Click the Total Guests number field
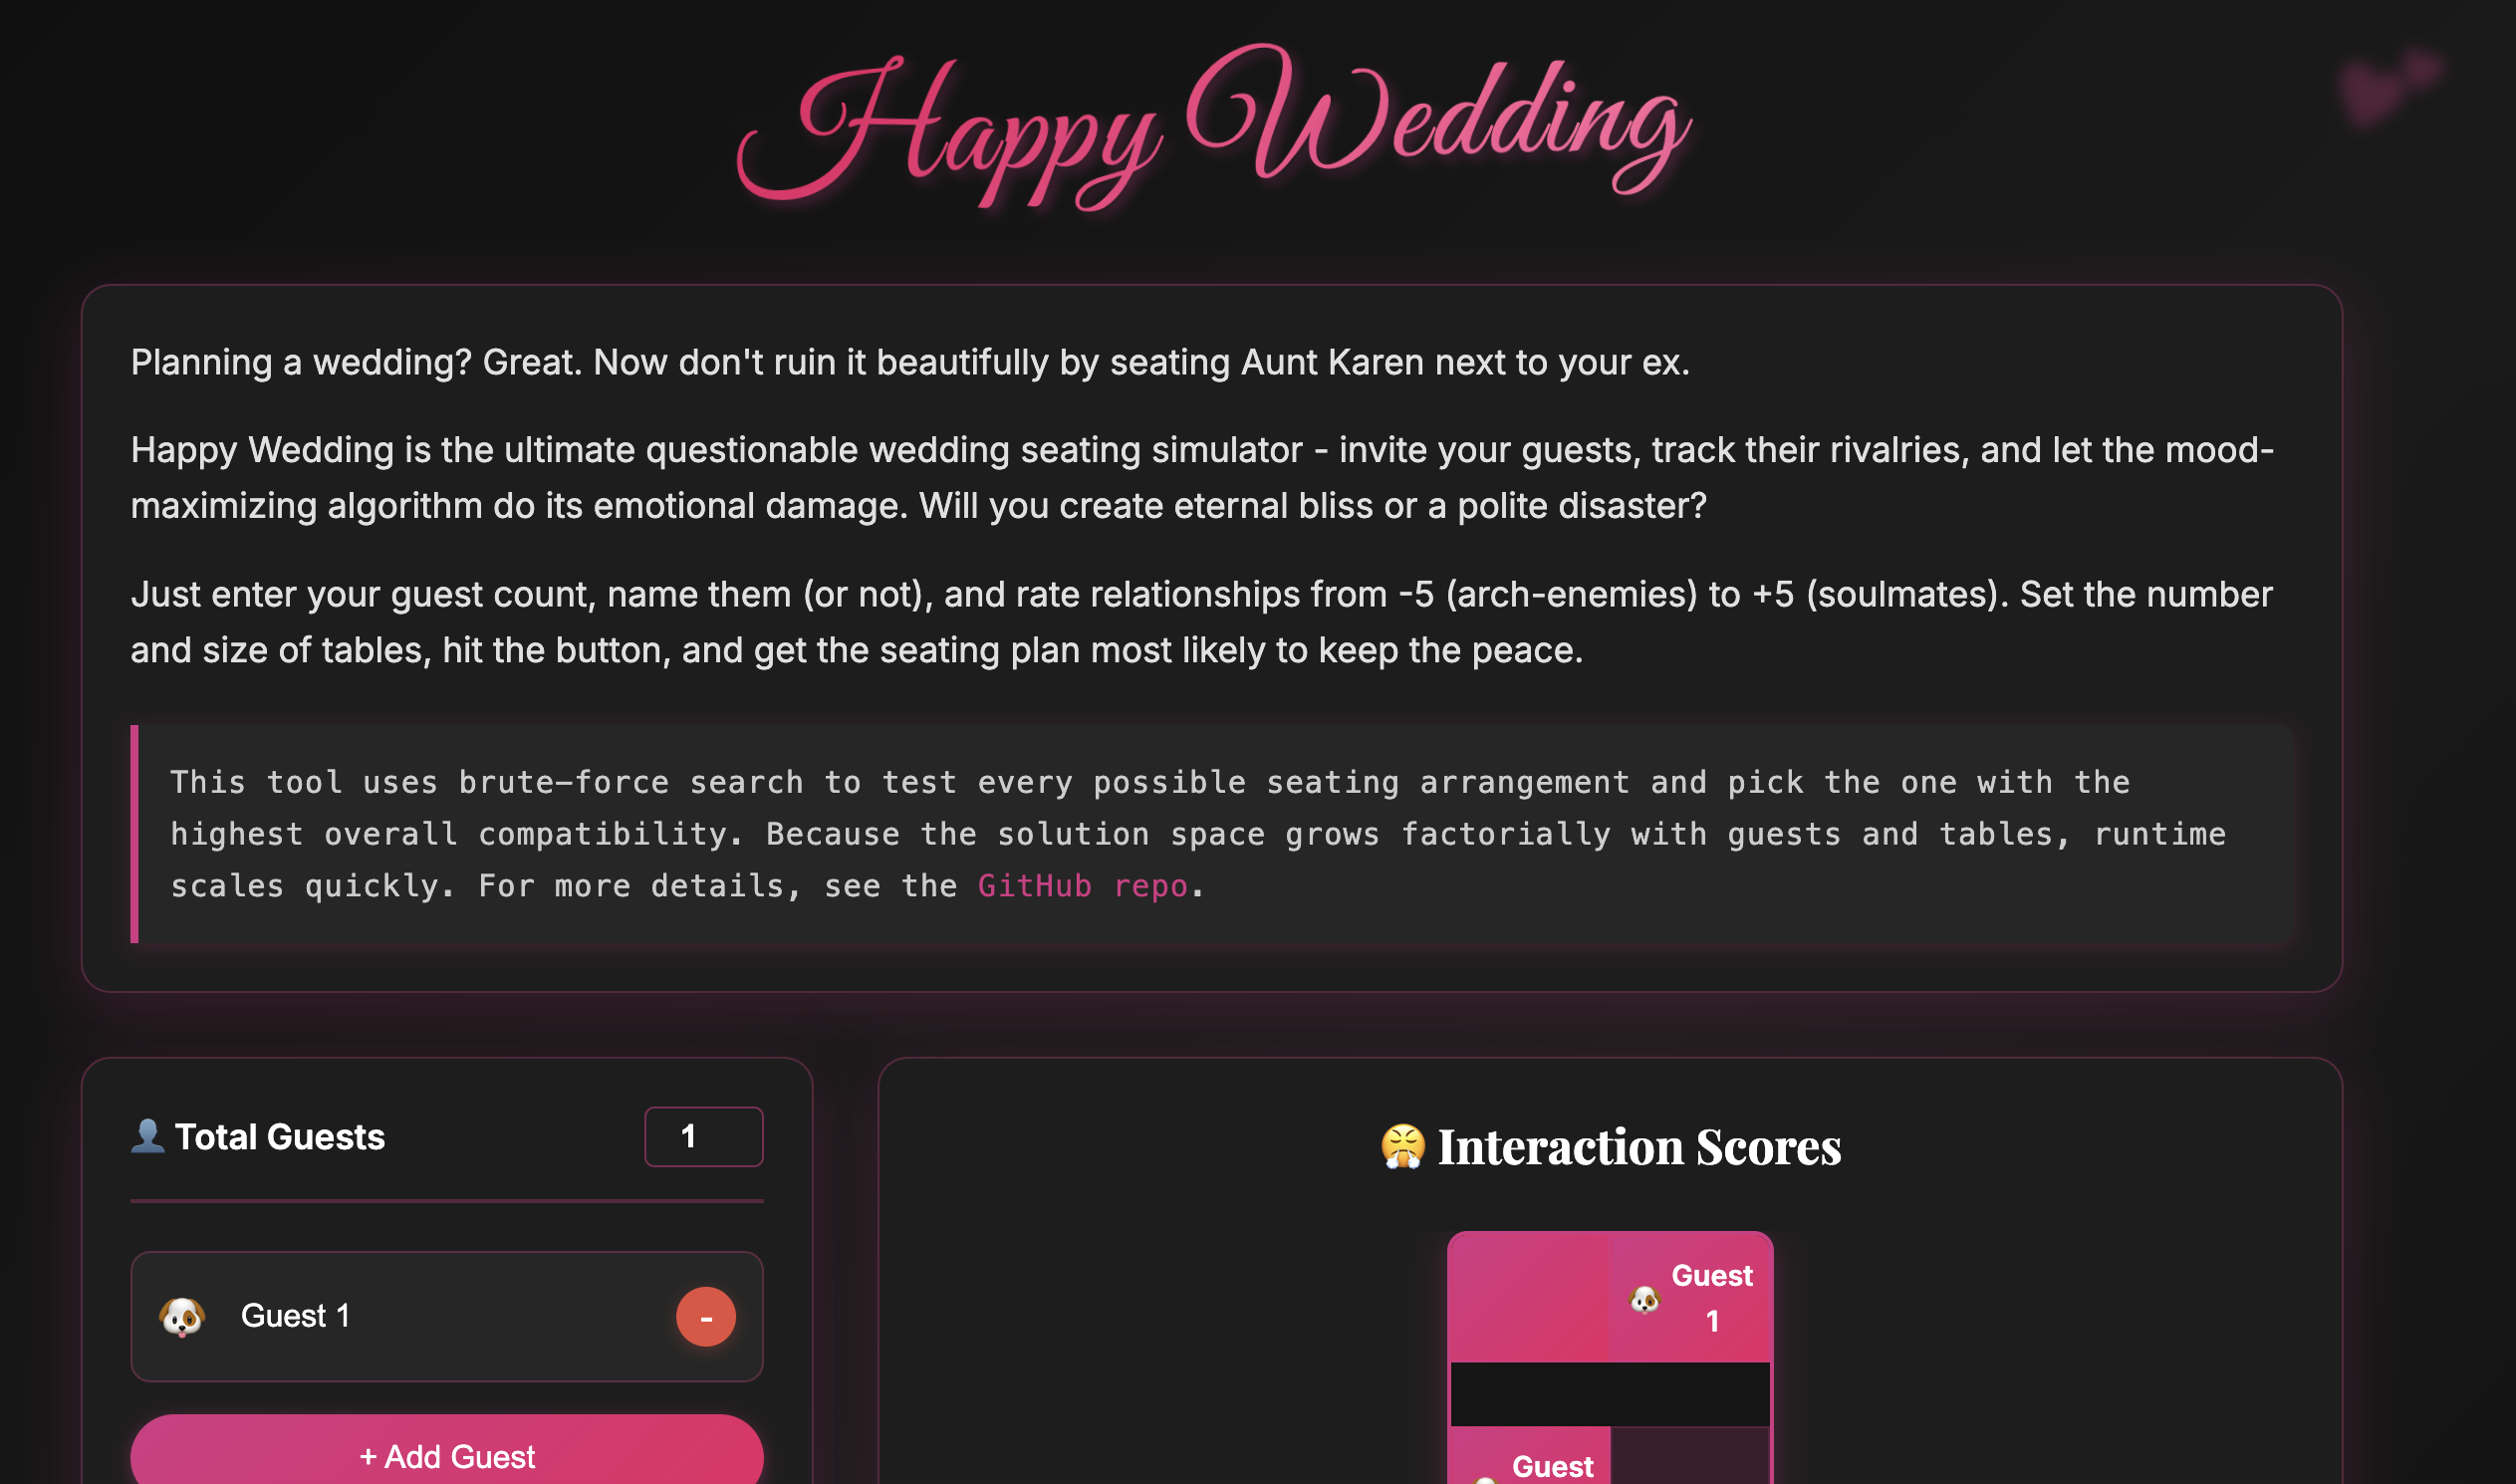 point(704,1136)
